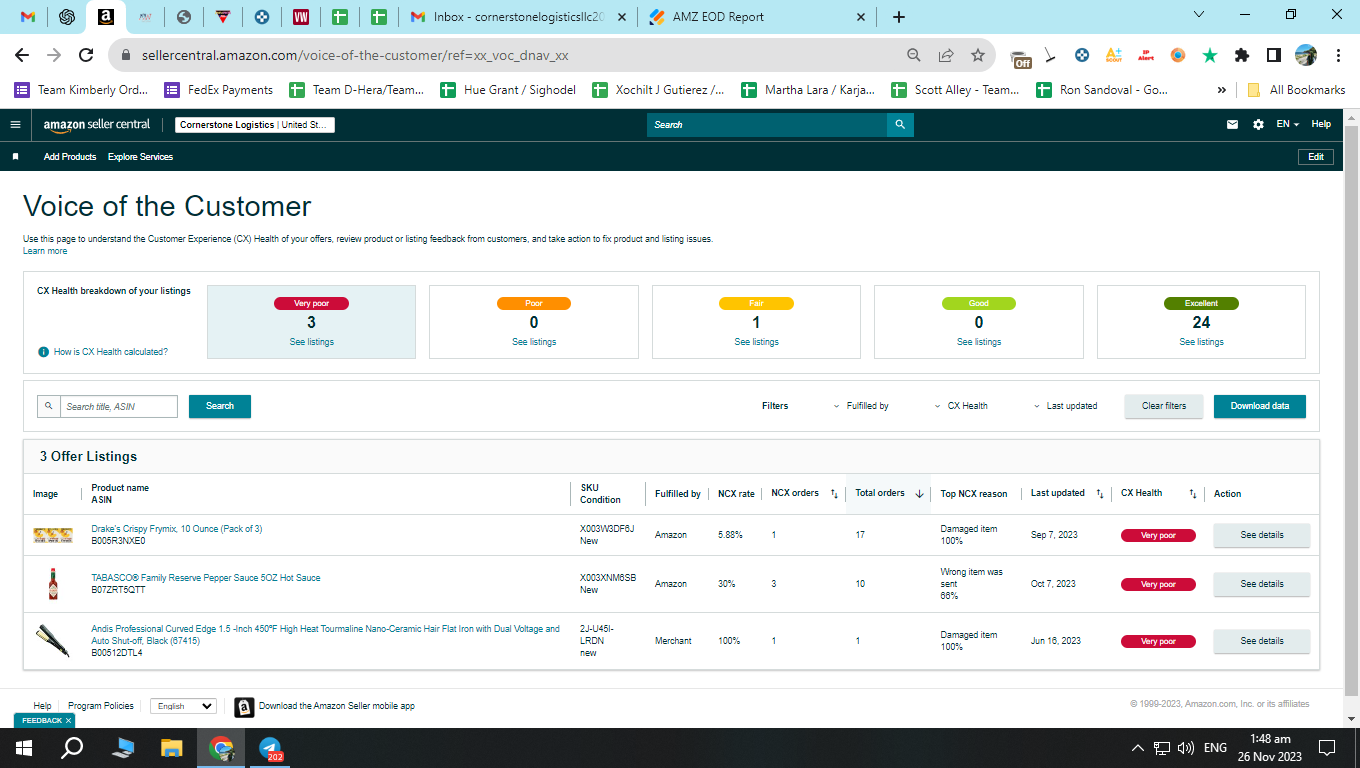Open Explore Services in the Seller Central bar
This screenshot has height=768, width=1360.
tap(140, 157)
